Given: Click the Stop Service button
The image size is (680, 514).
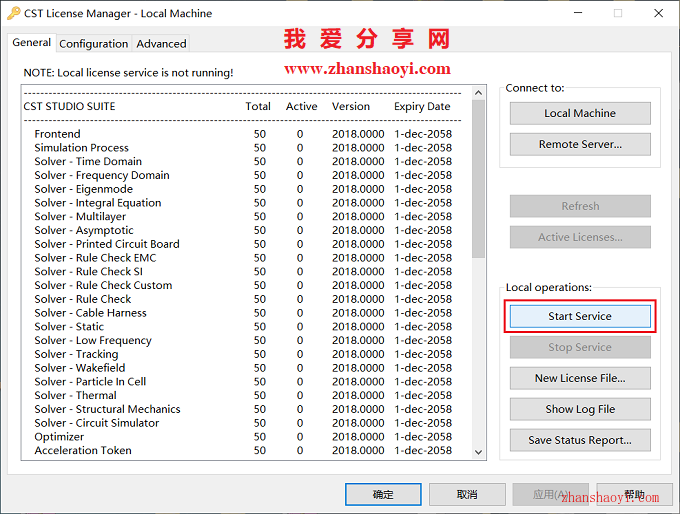Looking at the screenshot, I should coord(580,347).
